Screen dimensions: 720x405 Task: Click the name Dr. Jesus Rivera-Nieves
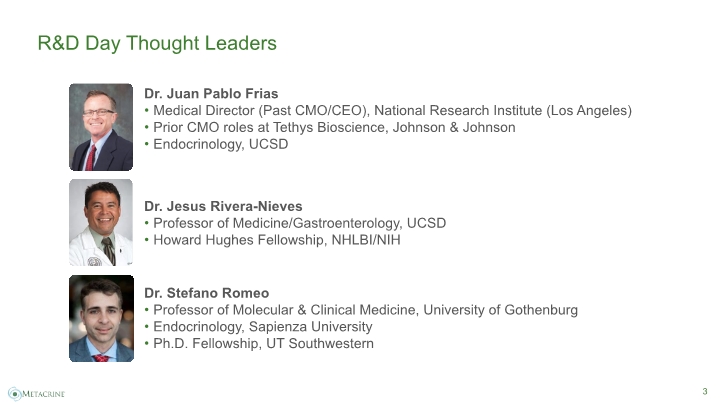(x=223, y=206)
